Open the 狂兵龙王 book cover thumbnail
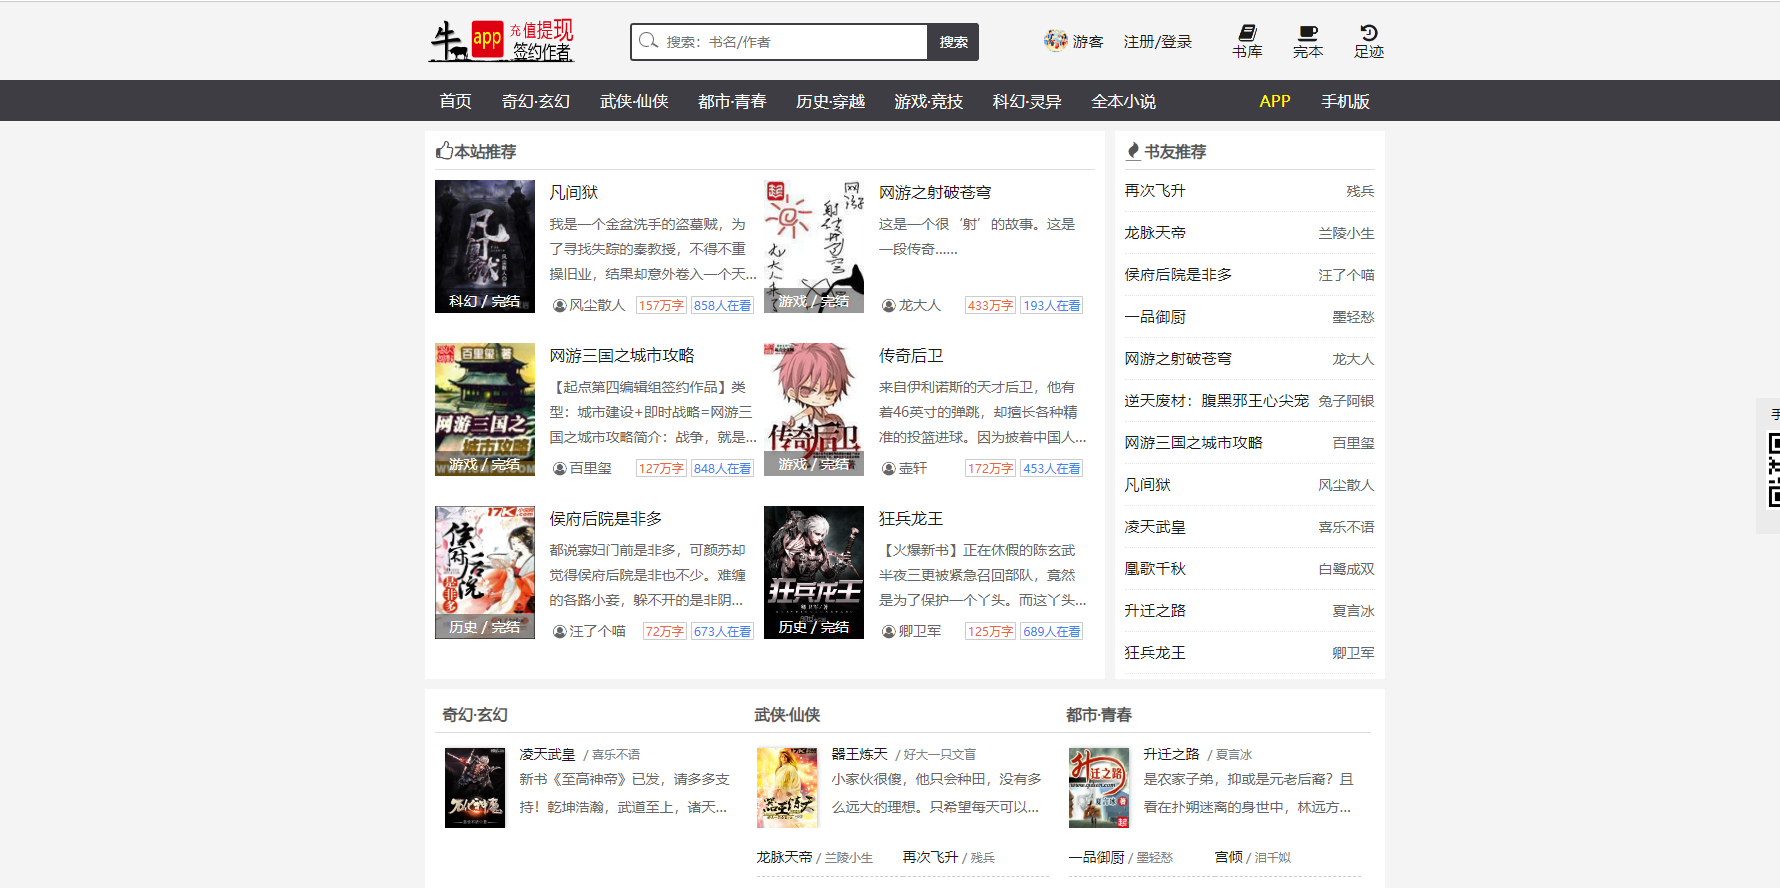This screenshot has height=888, width=1780. (x=813, y=572)
